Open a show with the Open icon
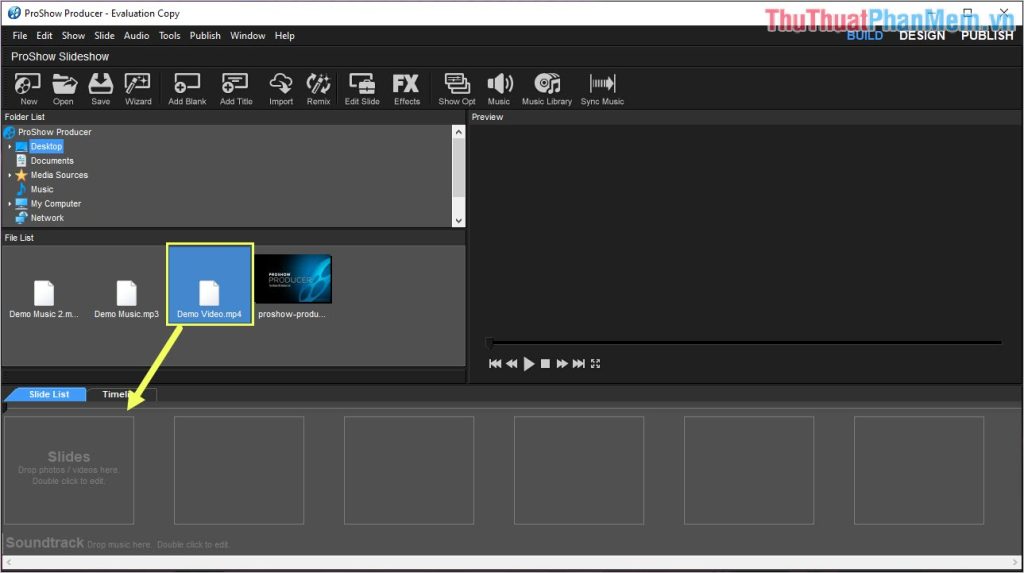Screen dimensions: 1024x573 [x=63, y=89]
